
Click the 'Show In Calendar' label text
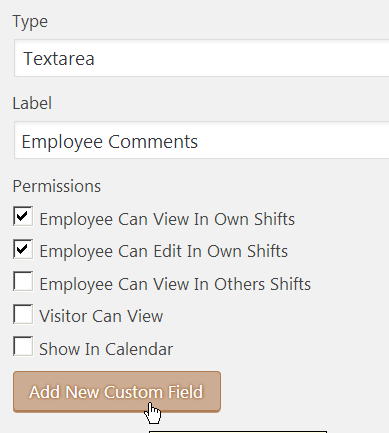click(x=106, y=349)
